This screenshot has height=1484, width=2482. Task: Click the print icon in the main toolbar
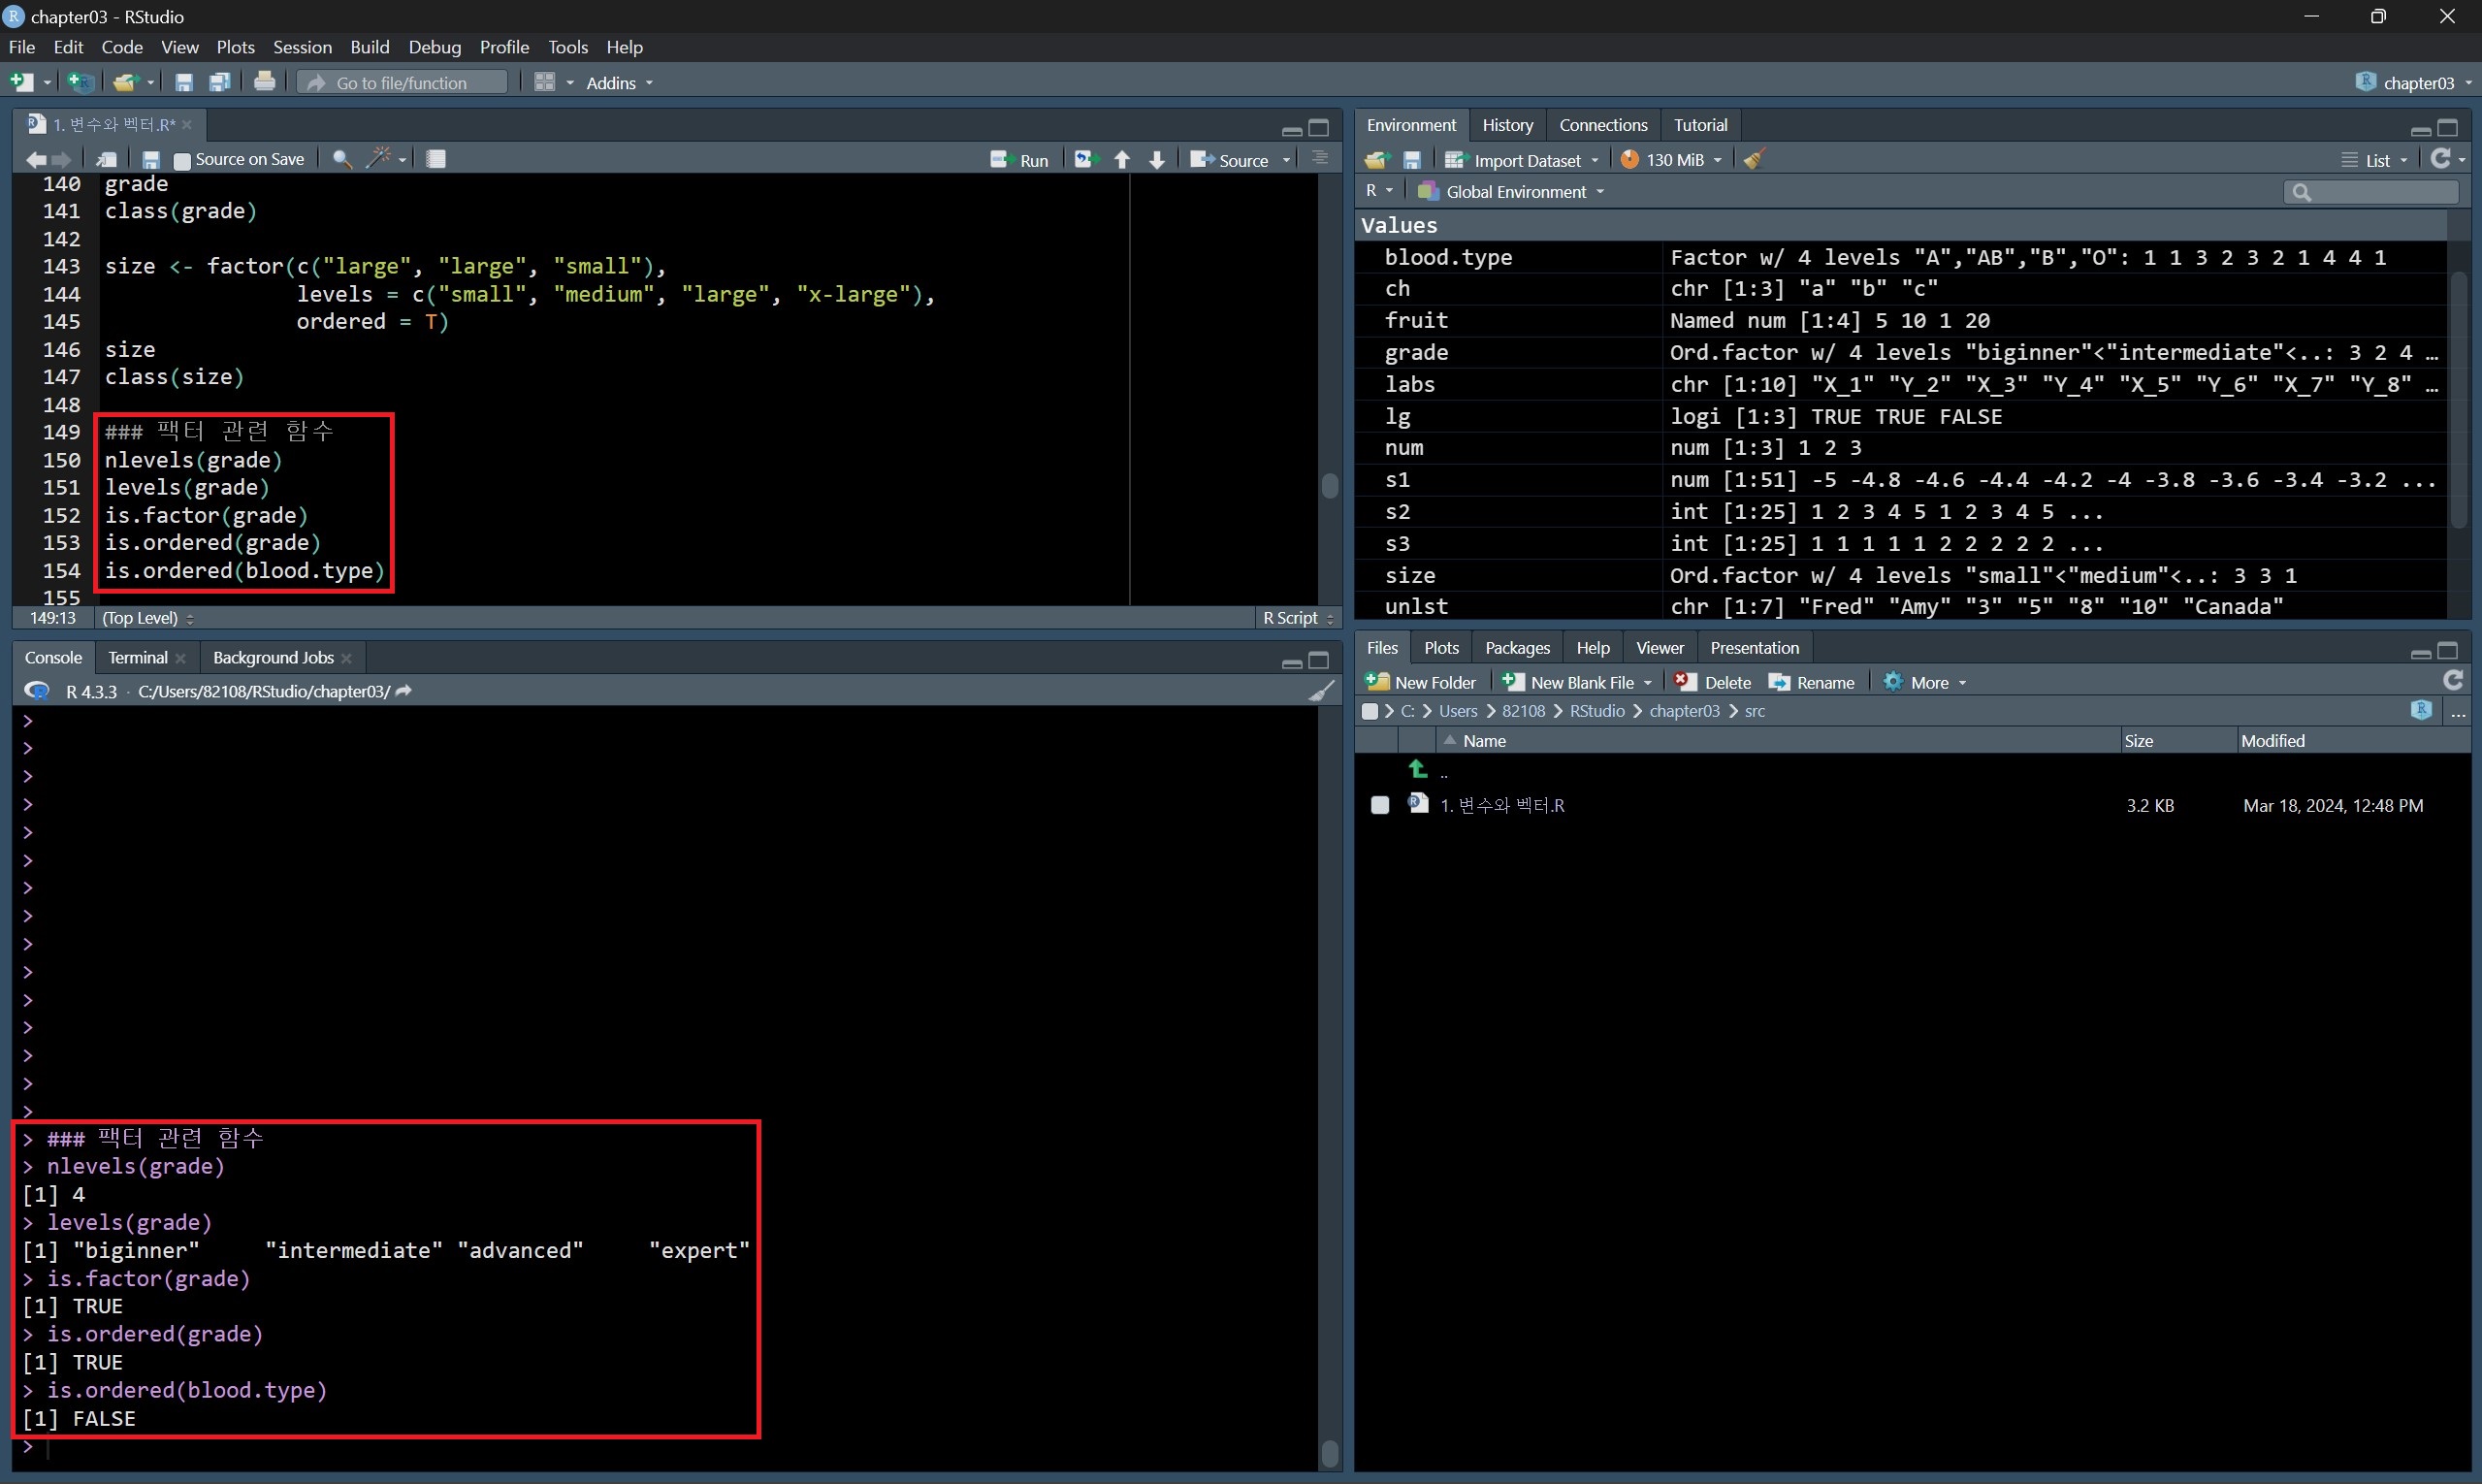pyautogui.click(x=264, y=82)
